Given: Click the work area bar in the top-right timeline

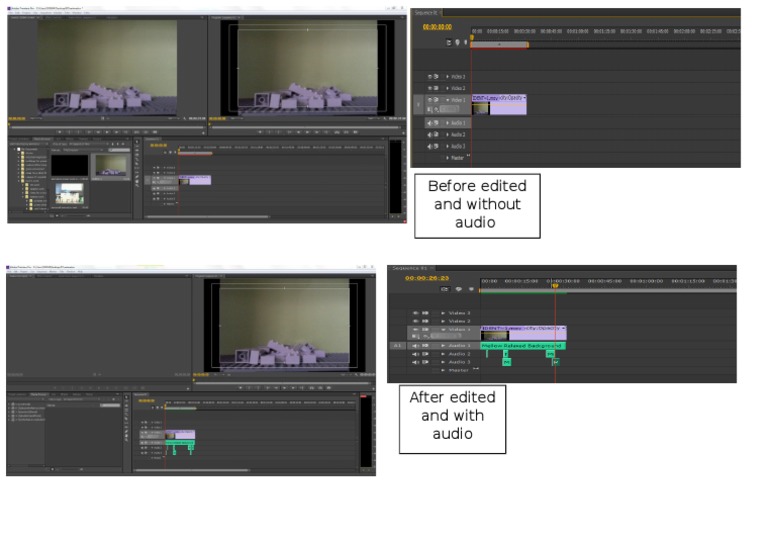Looking at the screenshot, I should [x=499, y=44].
